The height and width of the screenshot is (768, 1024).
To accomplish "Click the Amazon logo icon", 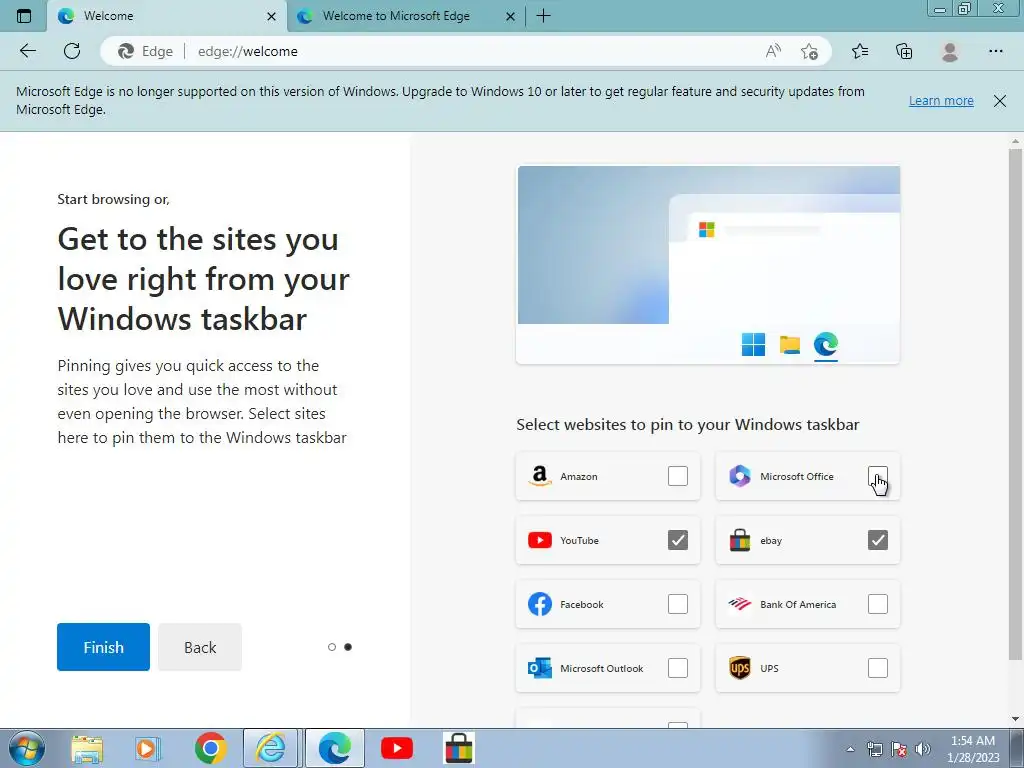I will pyautogui.click(x=539, y=476).
